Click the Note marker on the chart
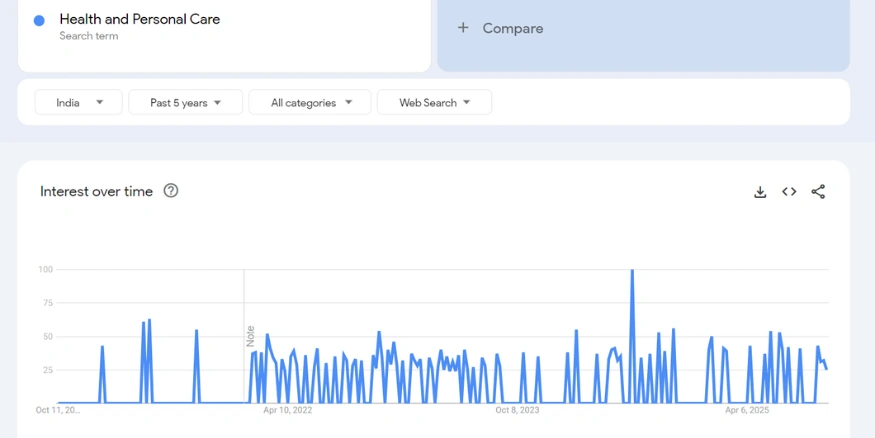Screen dimensions: 875x438 coord(251,336)
